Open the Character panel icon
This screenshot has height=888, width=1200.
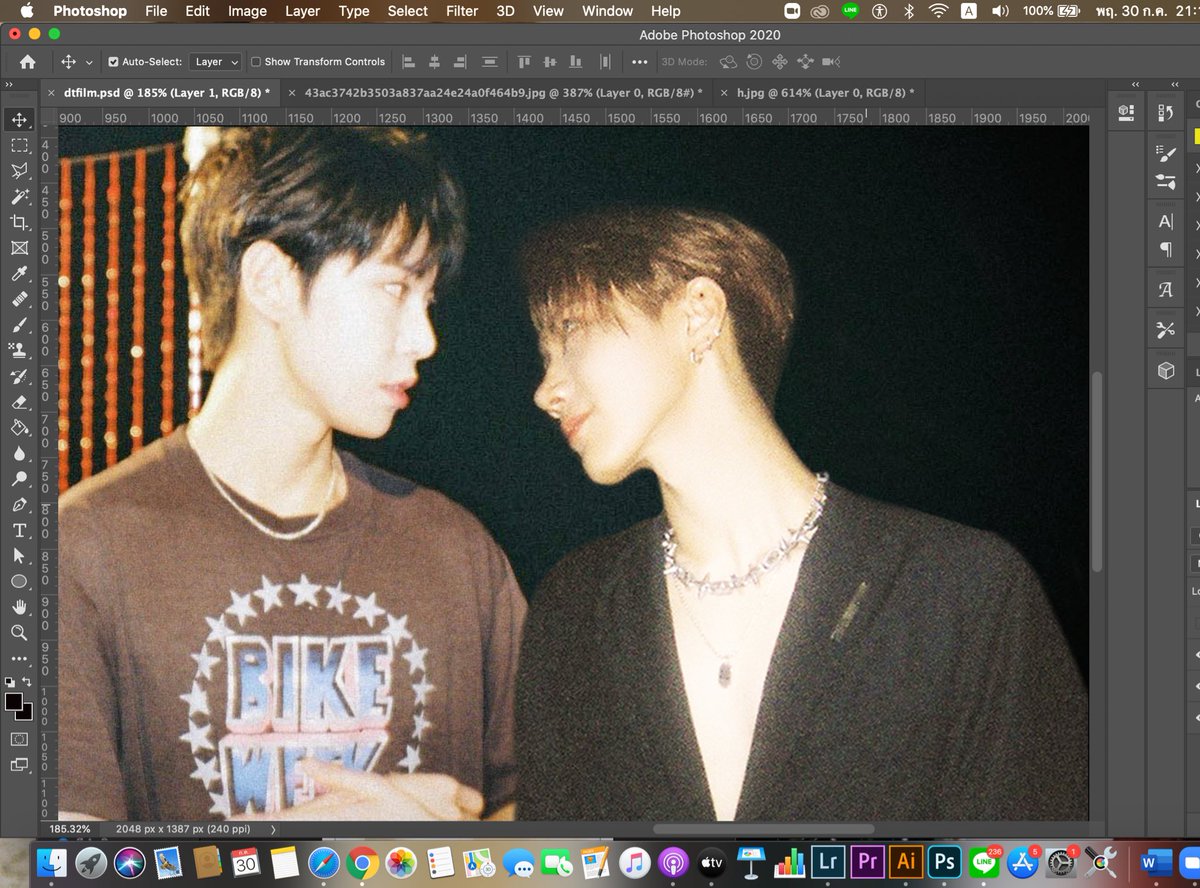coord(1165,221)
